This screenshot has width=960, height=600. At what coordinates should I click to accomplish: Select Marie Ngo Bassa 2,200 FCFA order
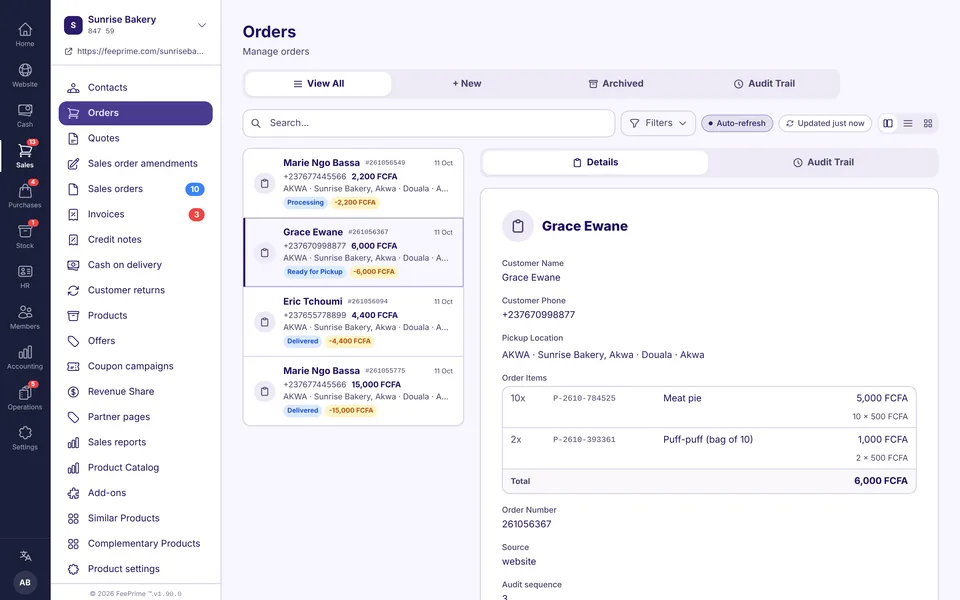point(353,183)
